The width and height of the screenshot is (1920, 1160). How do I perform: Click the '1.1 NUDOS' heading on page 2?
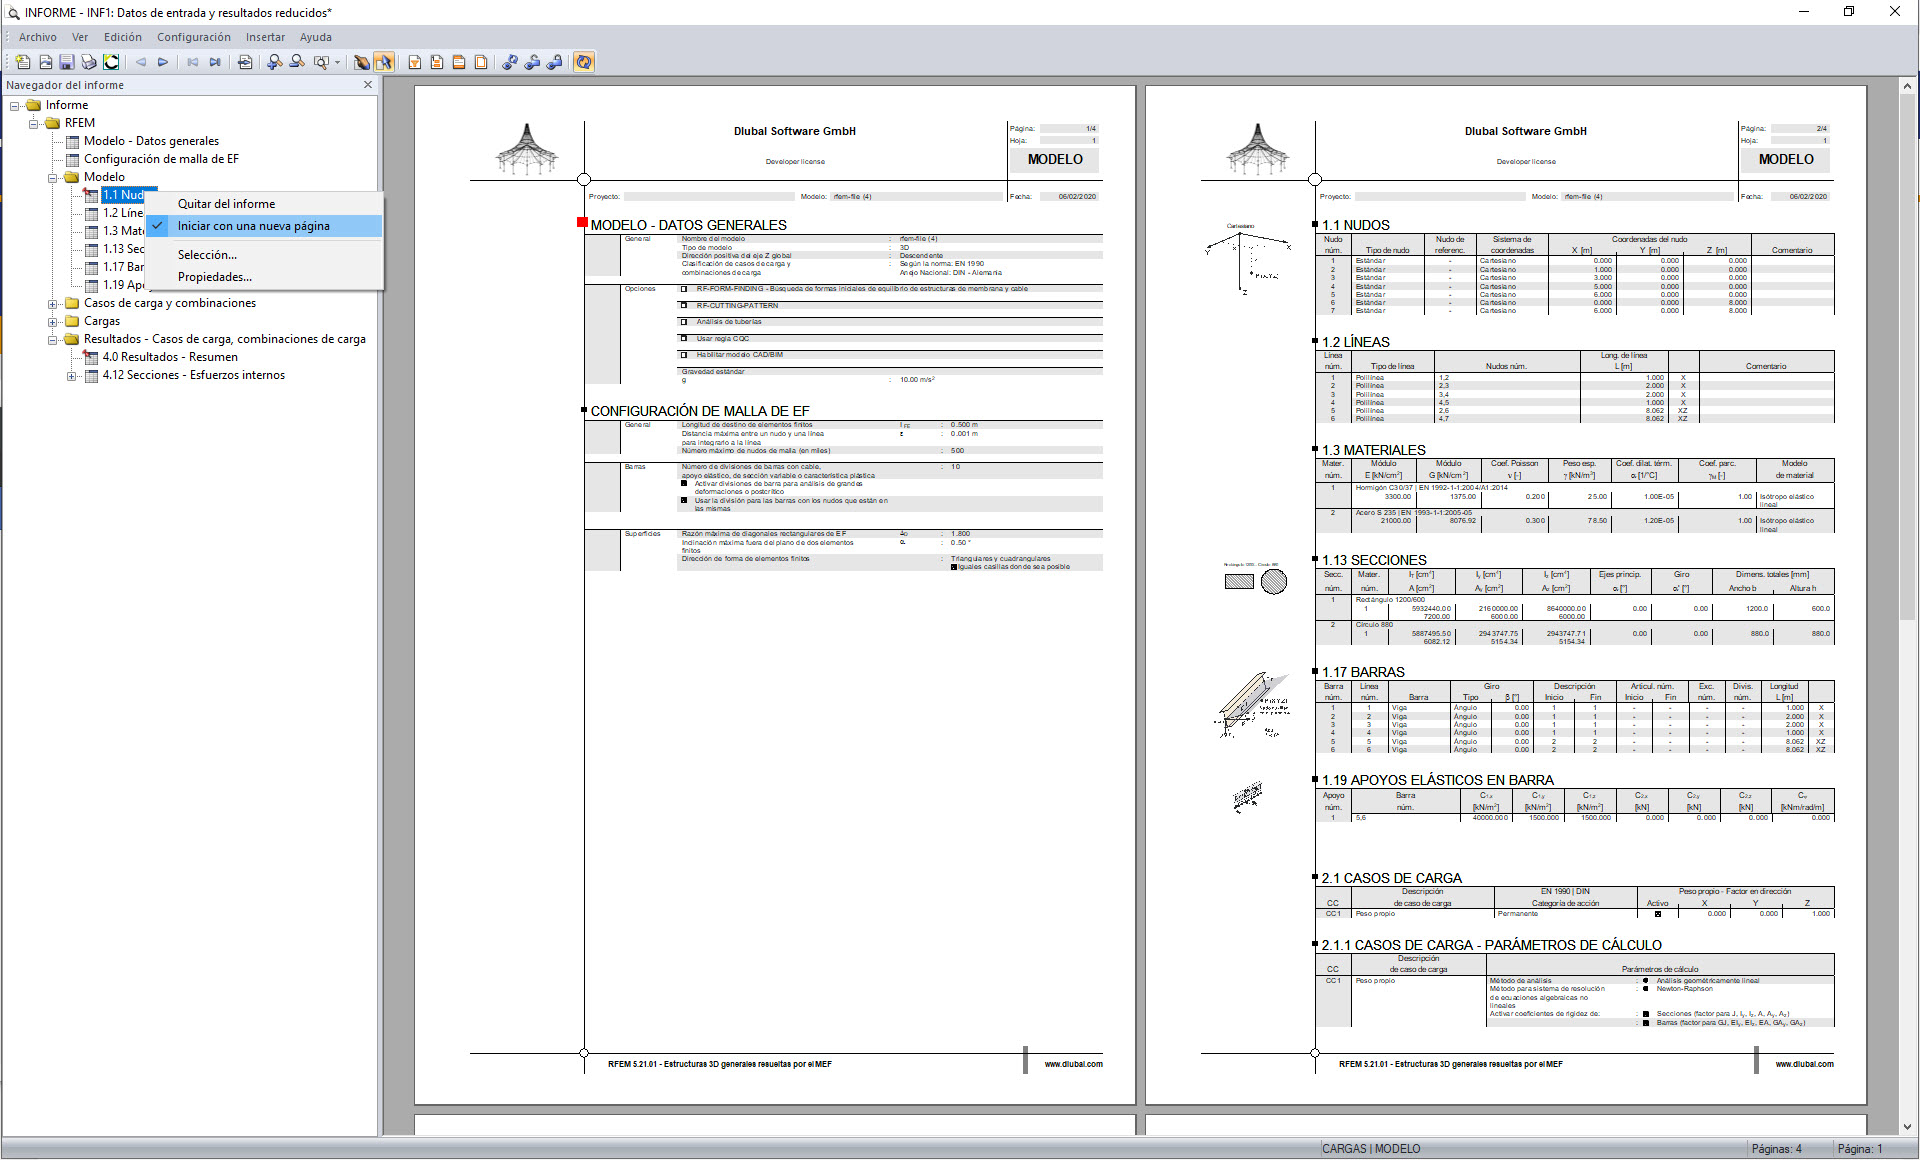point(1355,225)
